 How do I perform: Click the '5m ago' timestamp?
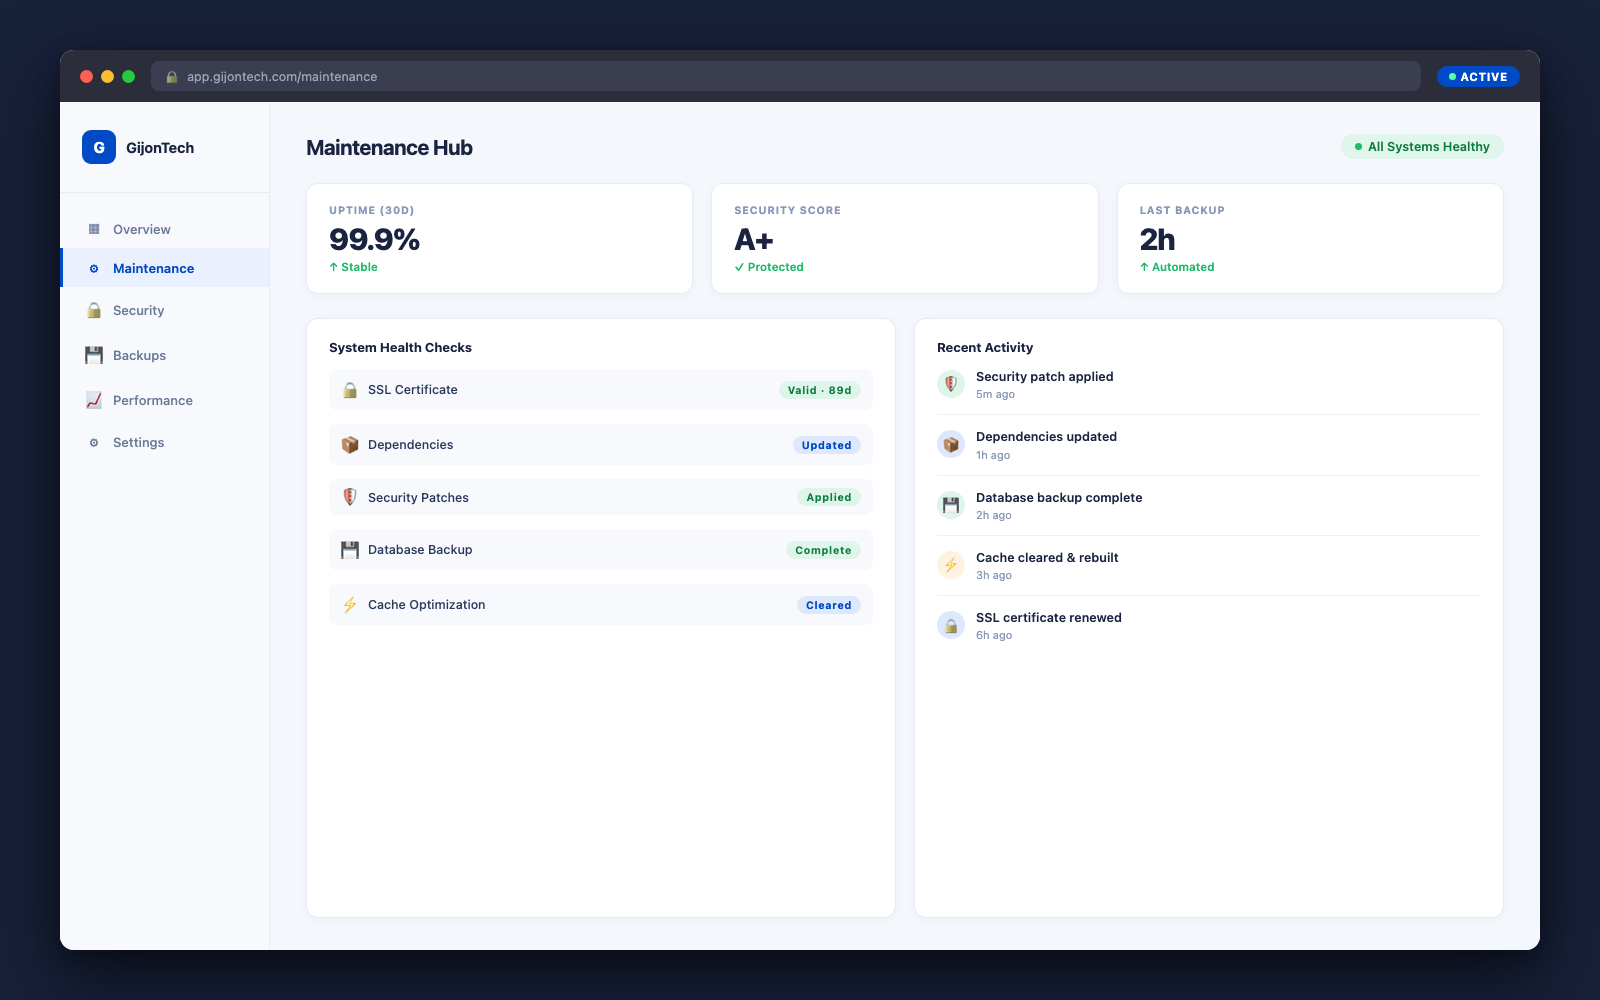(x=995, y=395)
